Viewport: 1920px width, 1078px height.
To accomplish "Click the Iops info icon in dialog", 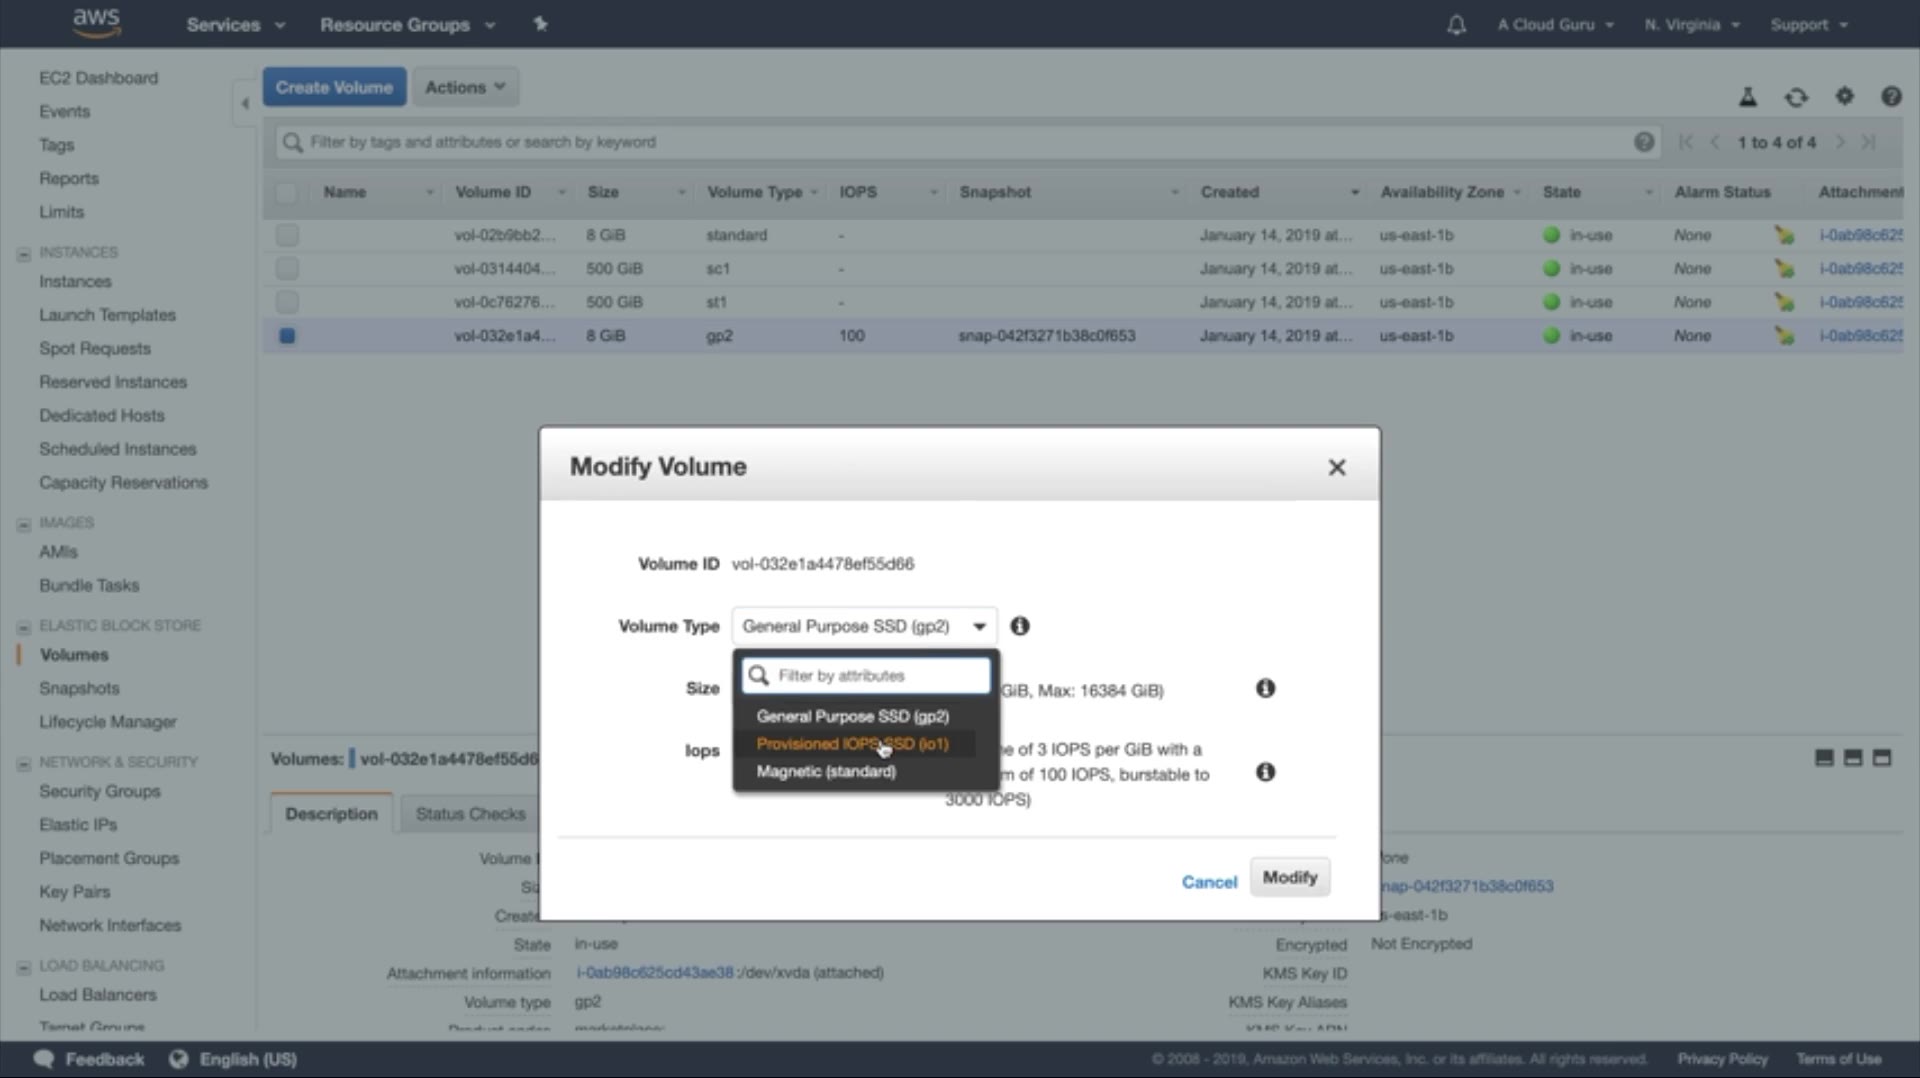I will tap(1265, 772).
